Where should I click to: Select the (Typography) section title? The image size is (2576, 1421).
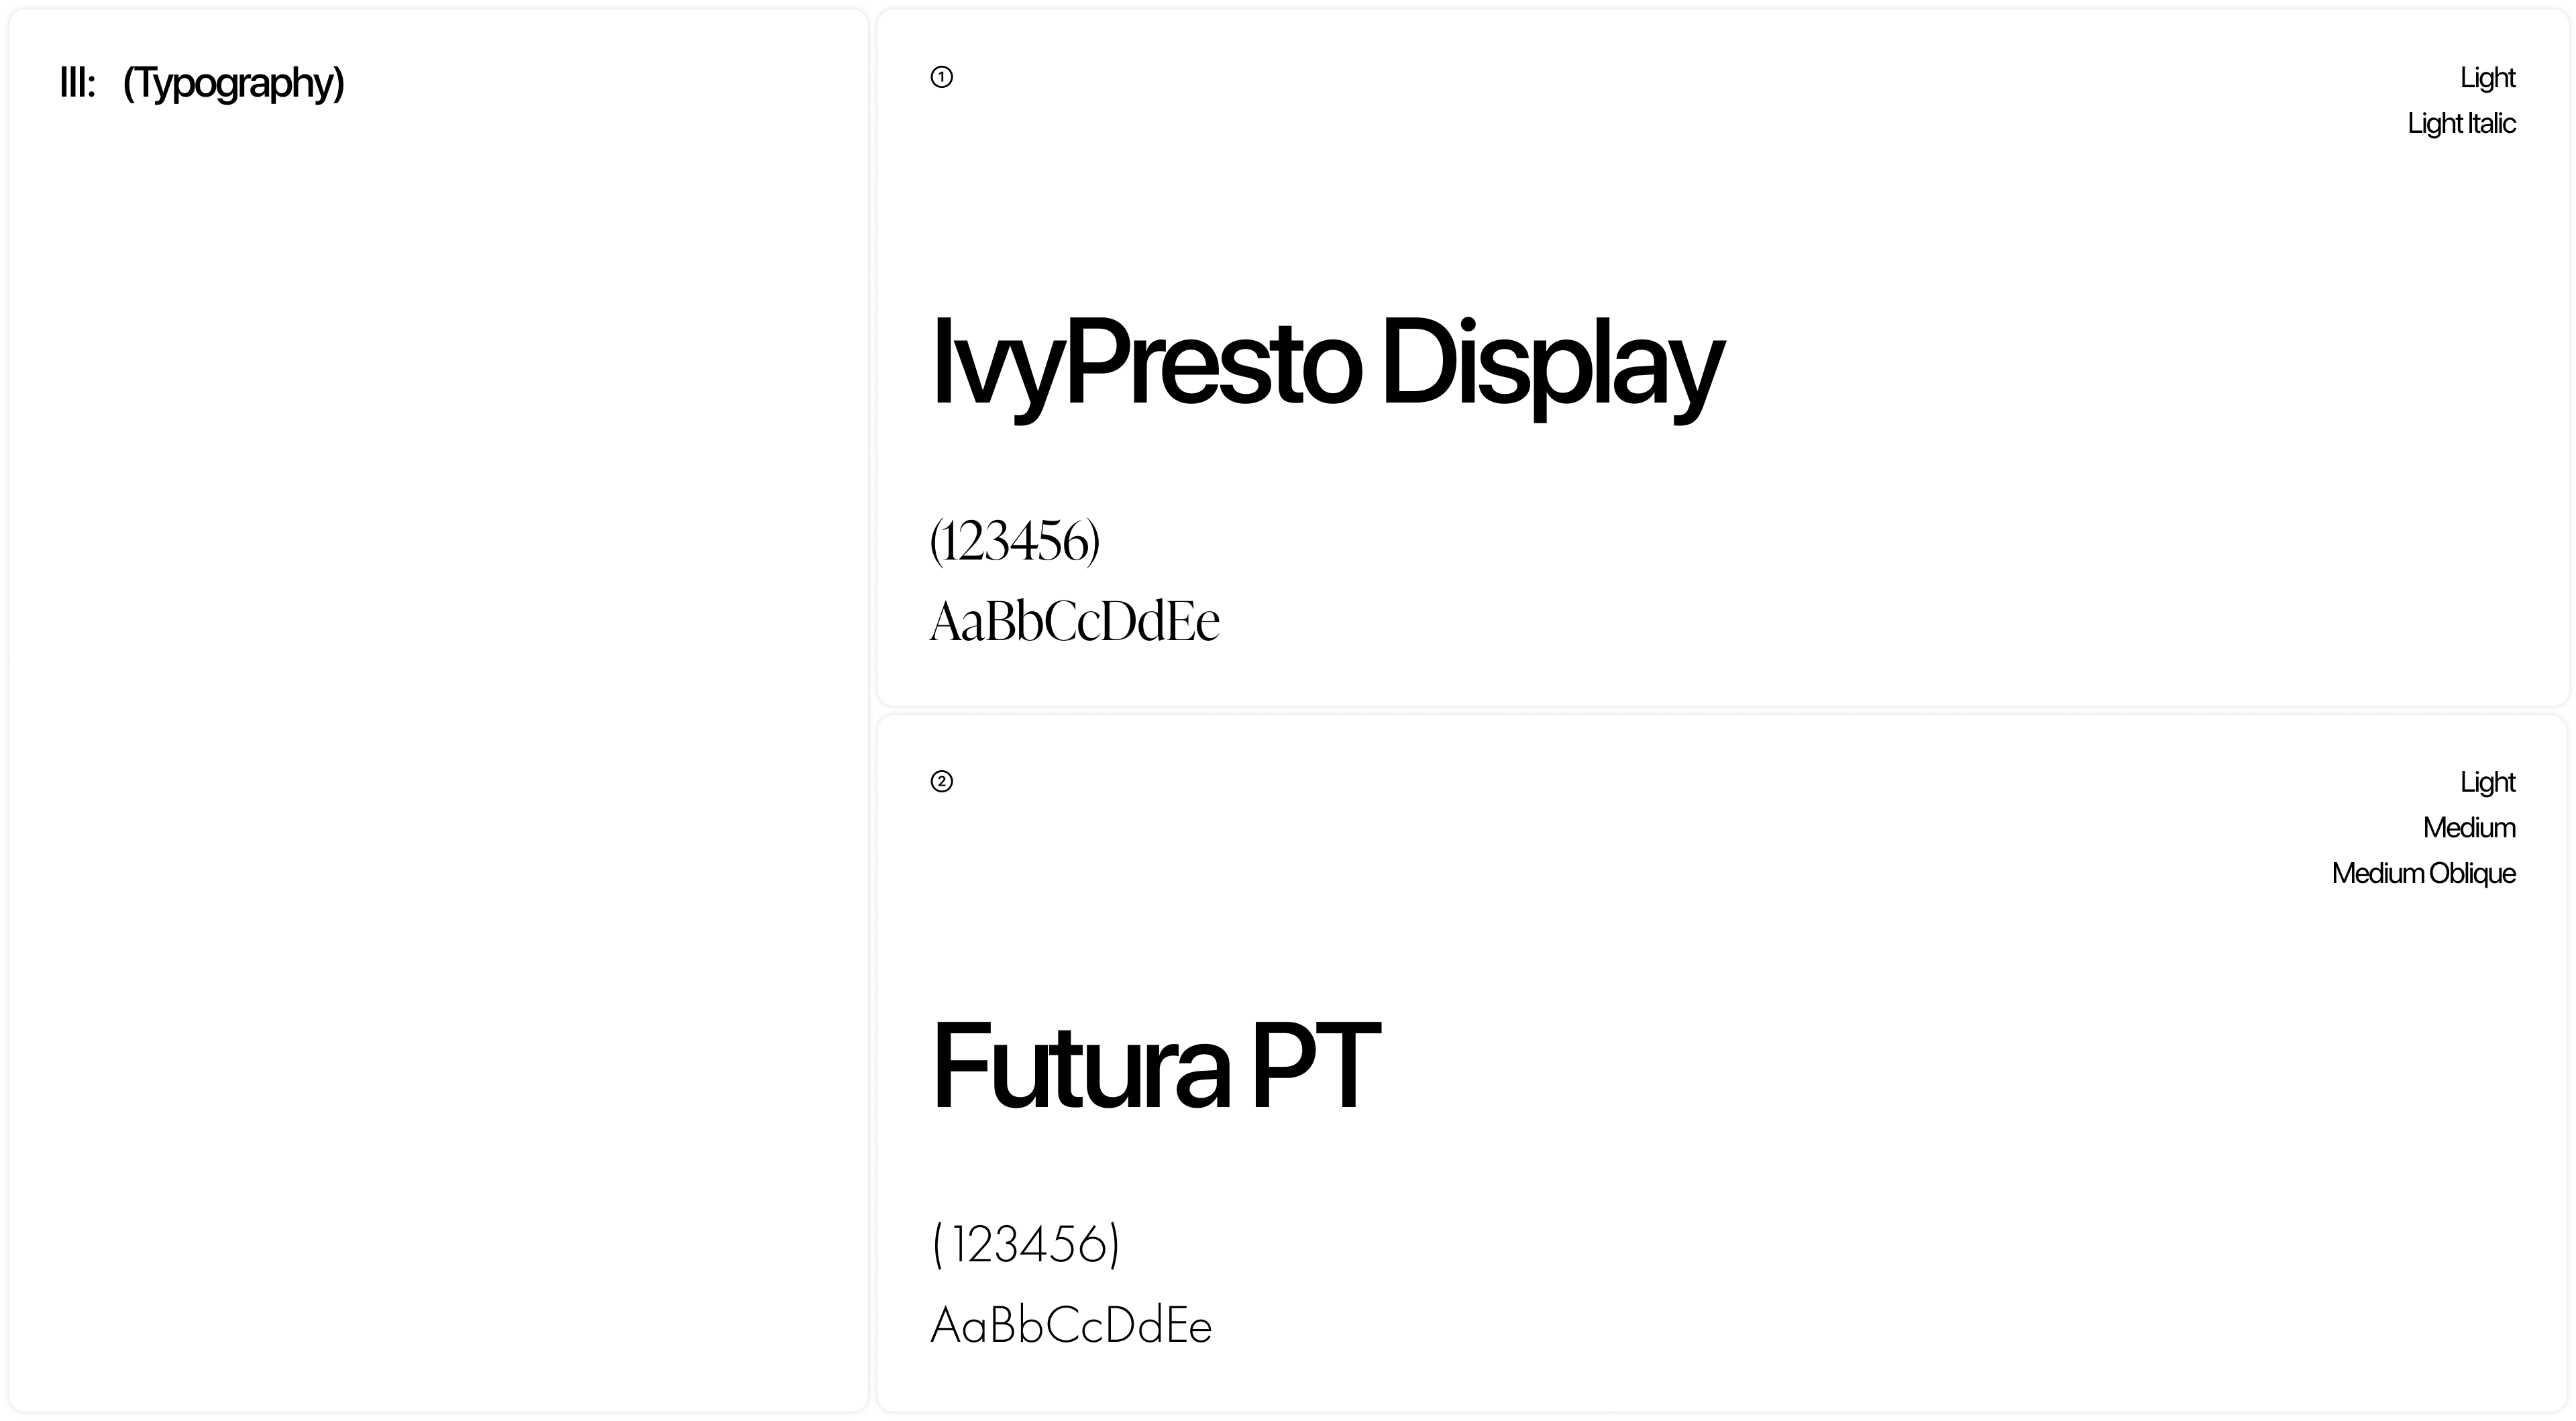point(233,83)
